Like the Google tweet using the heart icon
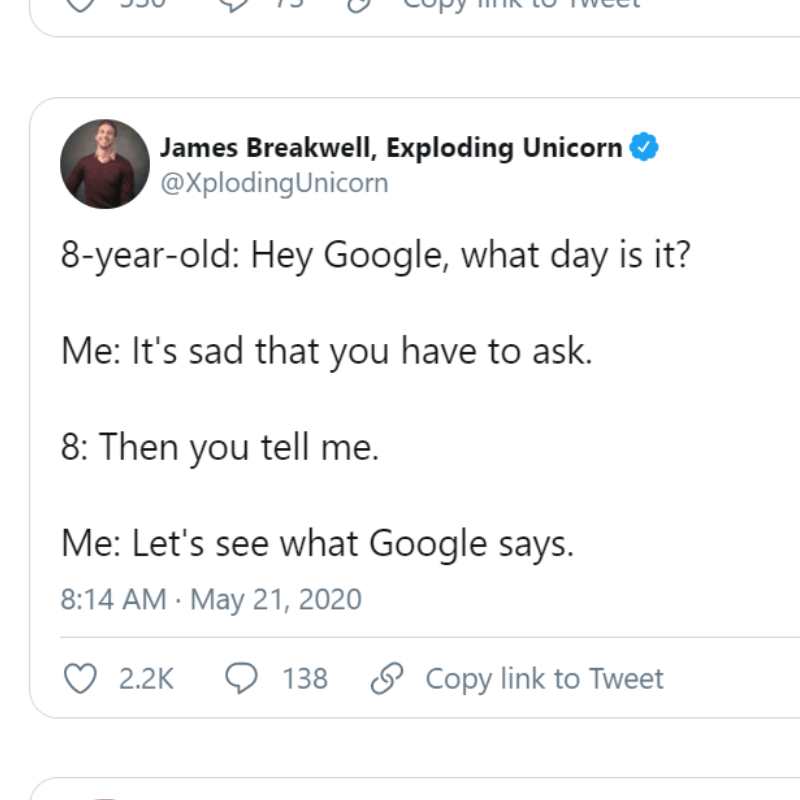 coord(78,678)
